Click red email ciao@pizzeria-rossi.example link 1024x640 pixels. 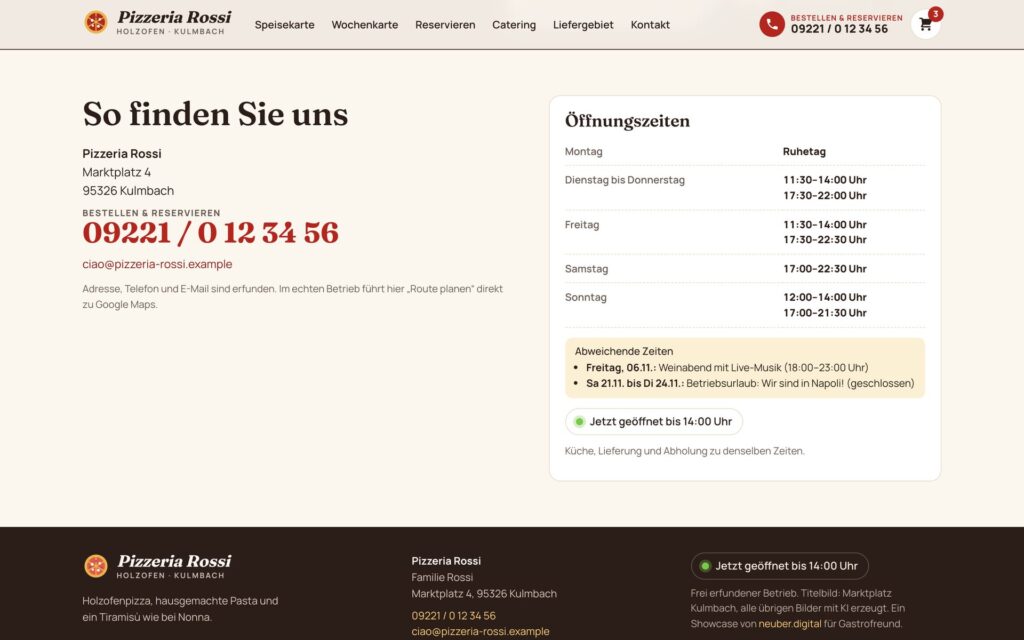point(157,264)
